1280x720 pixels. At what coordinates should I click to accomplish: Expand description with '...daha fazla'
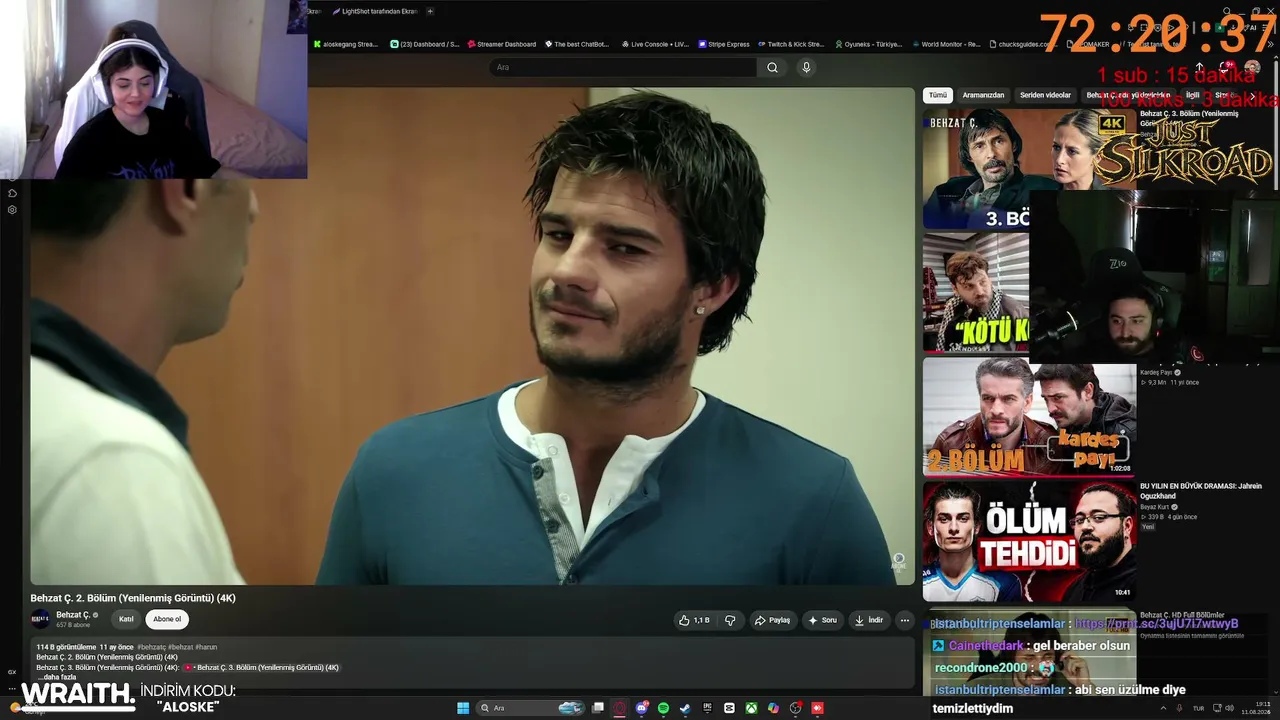click(x=58, y=677)
